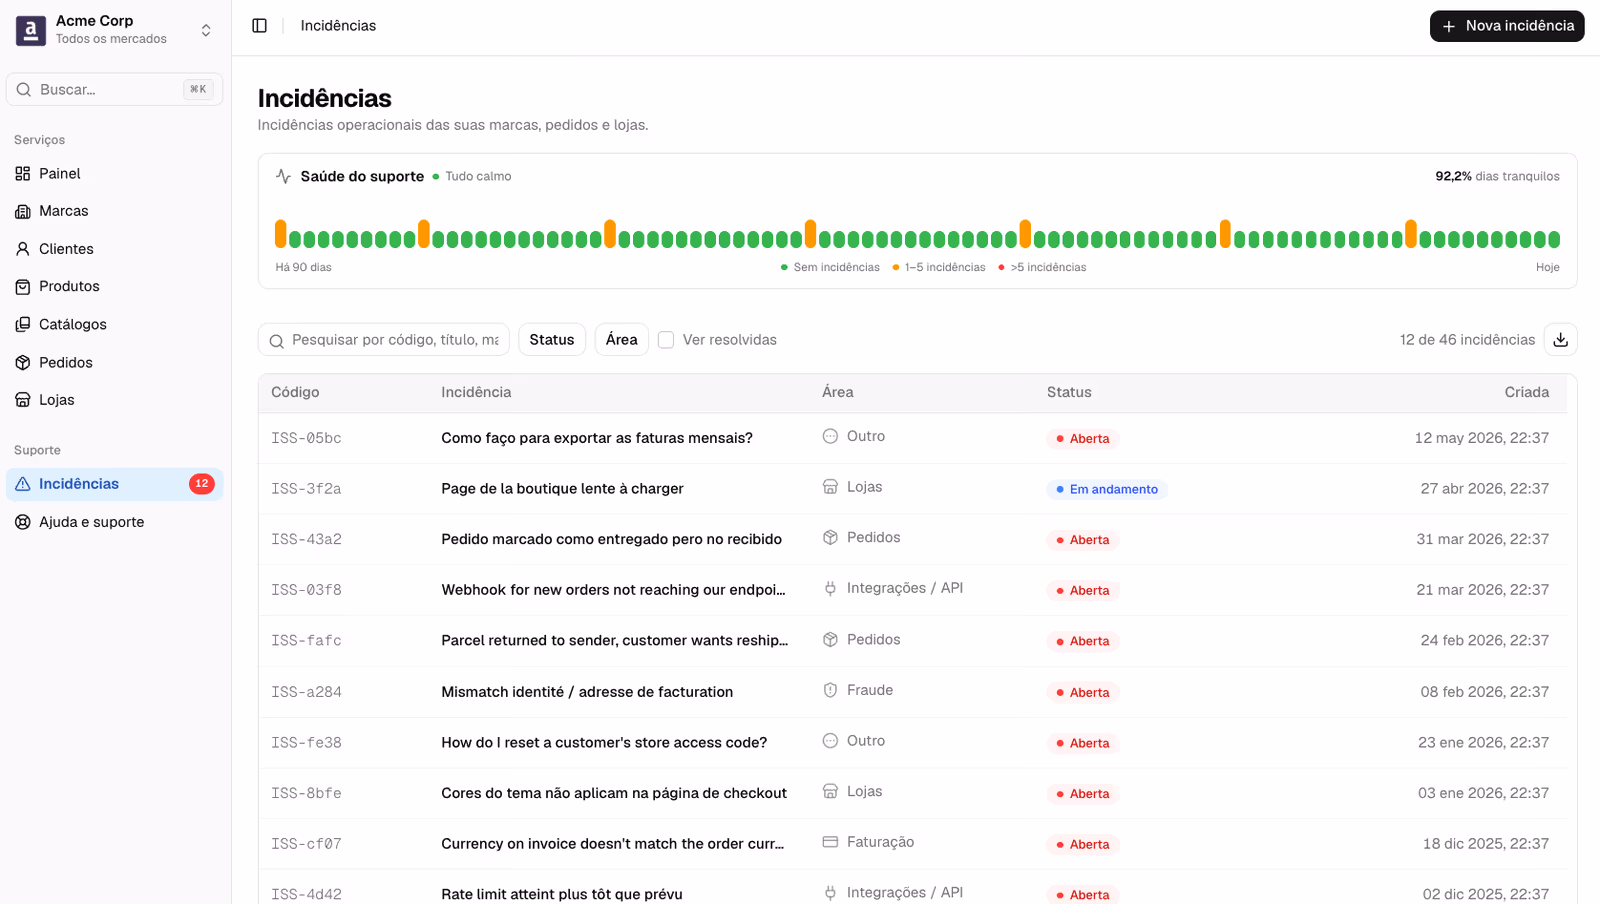Screen dimensions: 1600x904
Task: Click the Pedidos box icon in ISS-fafc row
Action: click(x=830, y=639)
